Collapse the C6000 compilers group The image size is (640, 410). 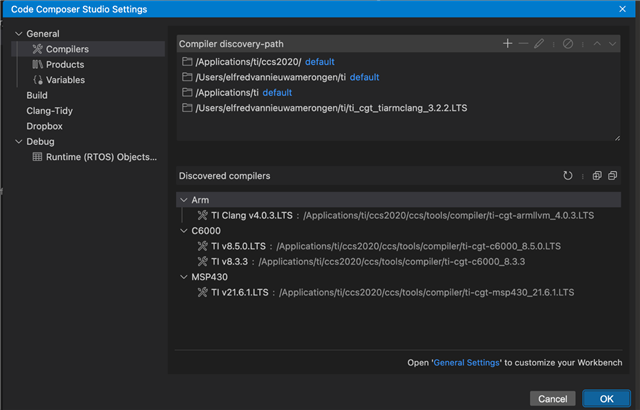click(x=183, y=230)
